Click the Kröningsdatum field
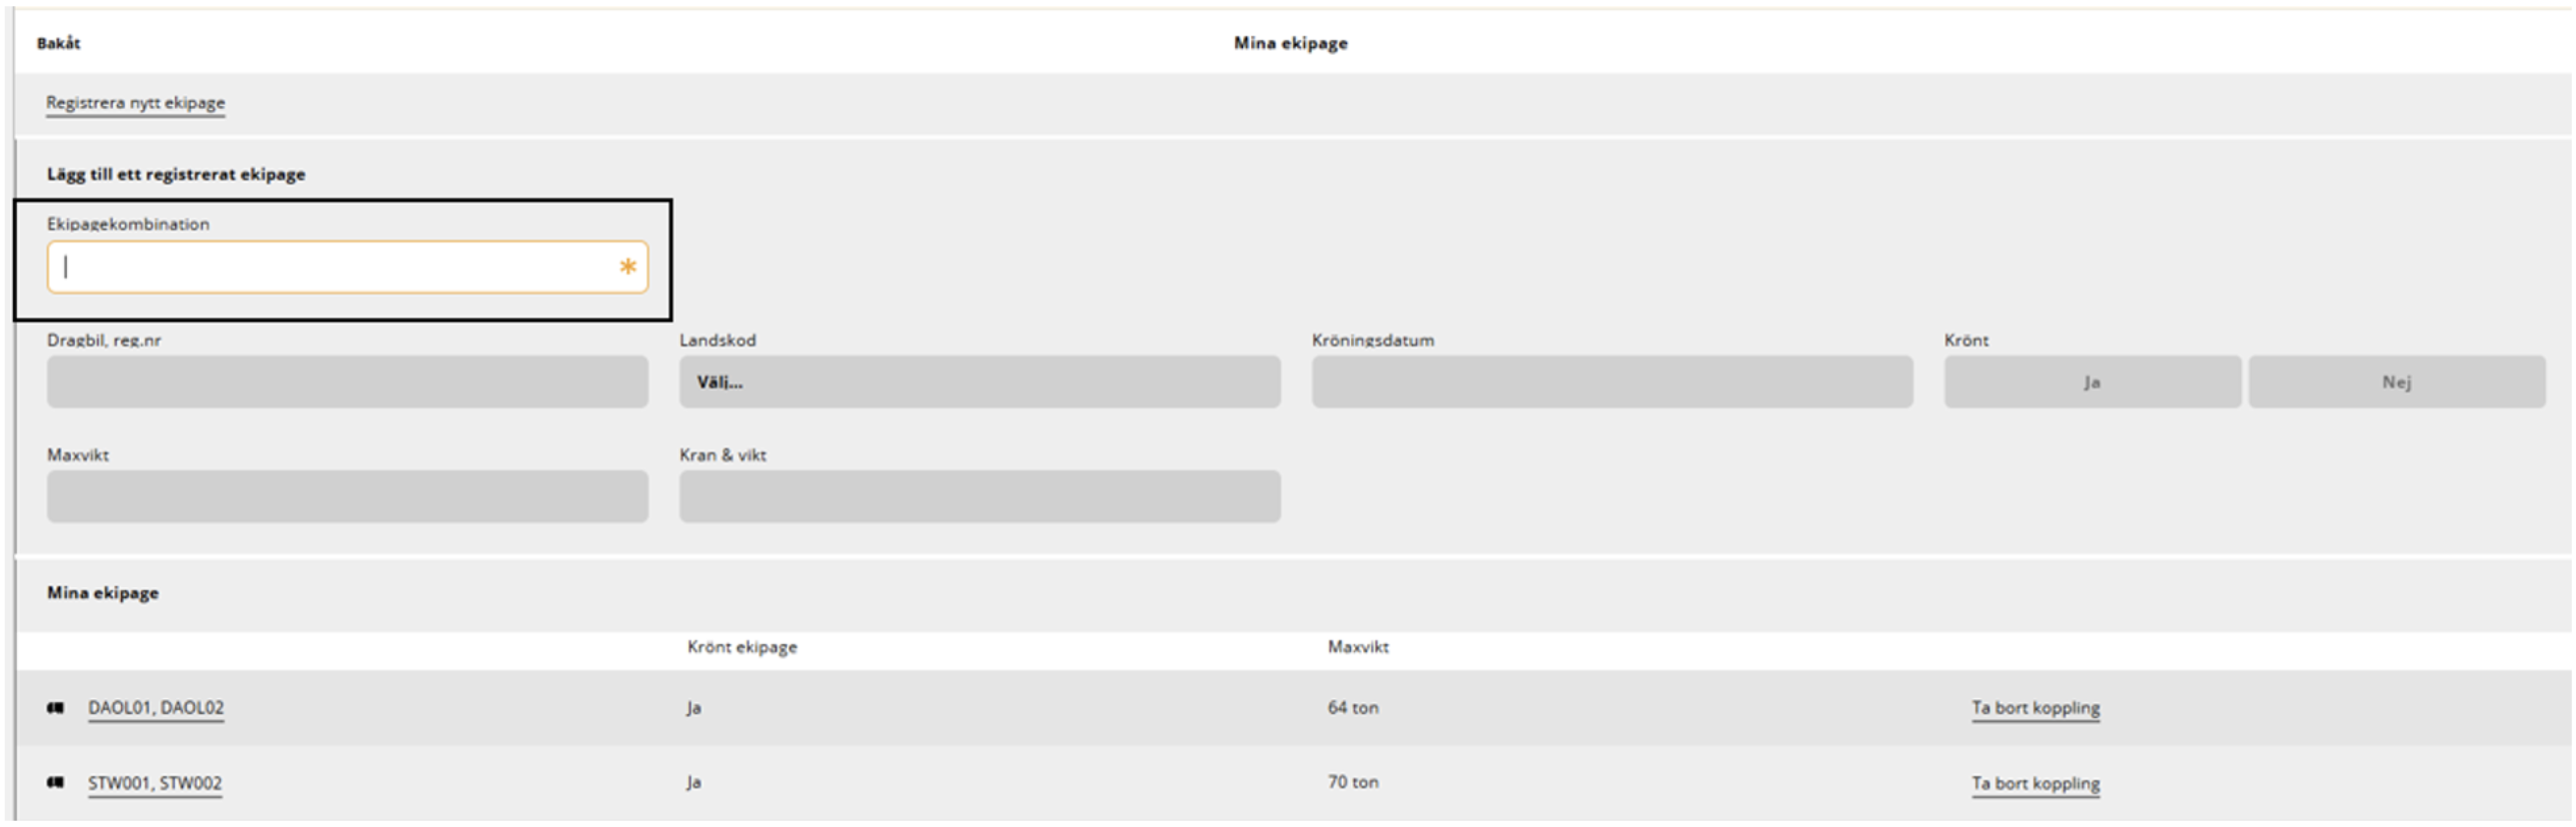Screen dimensions: 2576x827 (x=1612, y=382)
